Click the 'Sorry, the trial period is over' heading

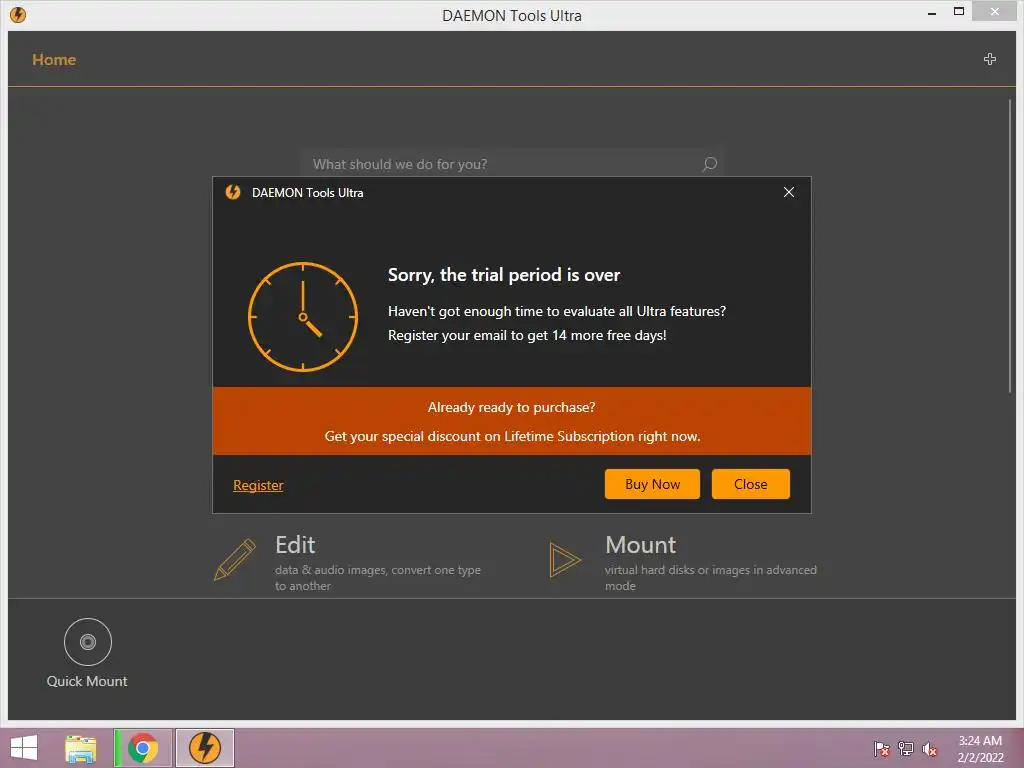[504, 275]
